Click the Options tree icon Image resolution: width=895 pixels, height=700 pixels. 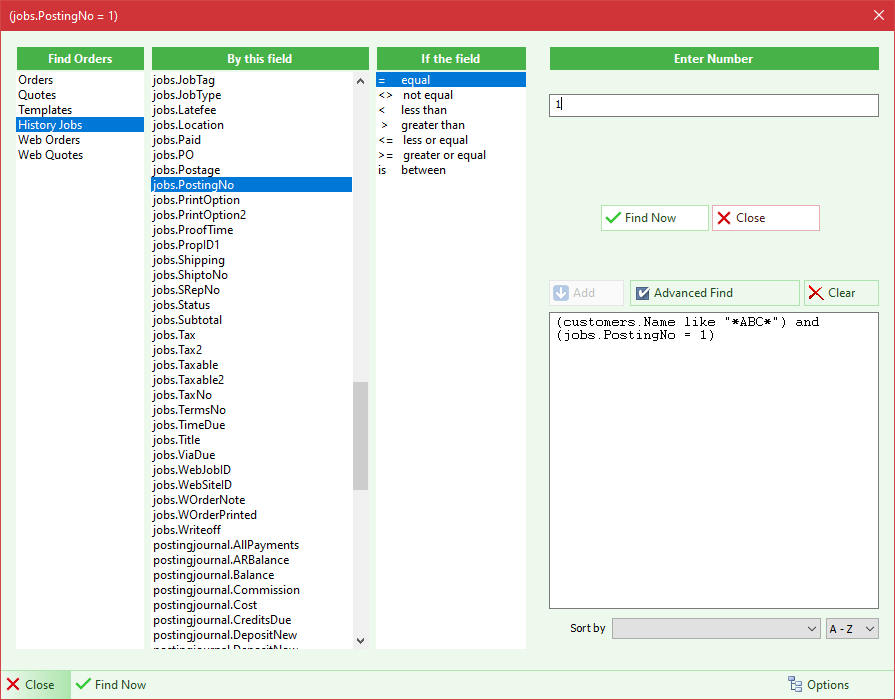pyautogui.click(x=795, y=684)
